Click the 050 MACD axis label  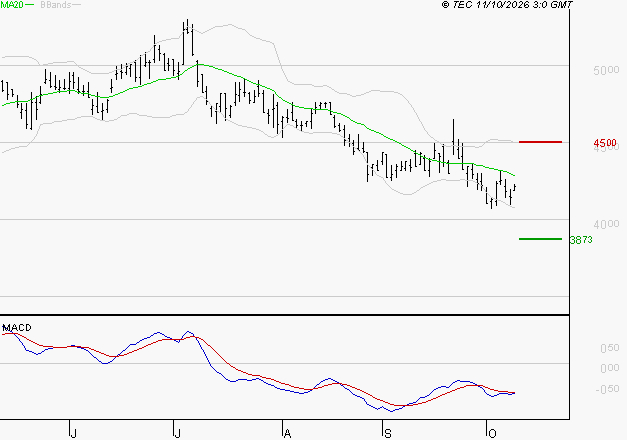[610, 348]
